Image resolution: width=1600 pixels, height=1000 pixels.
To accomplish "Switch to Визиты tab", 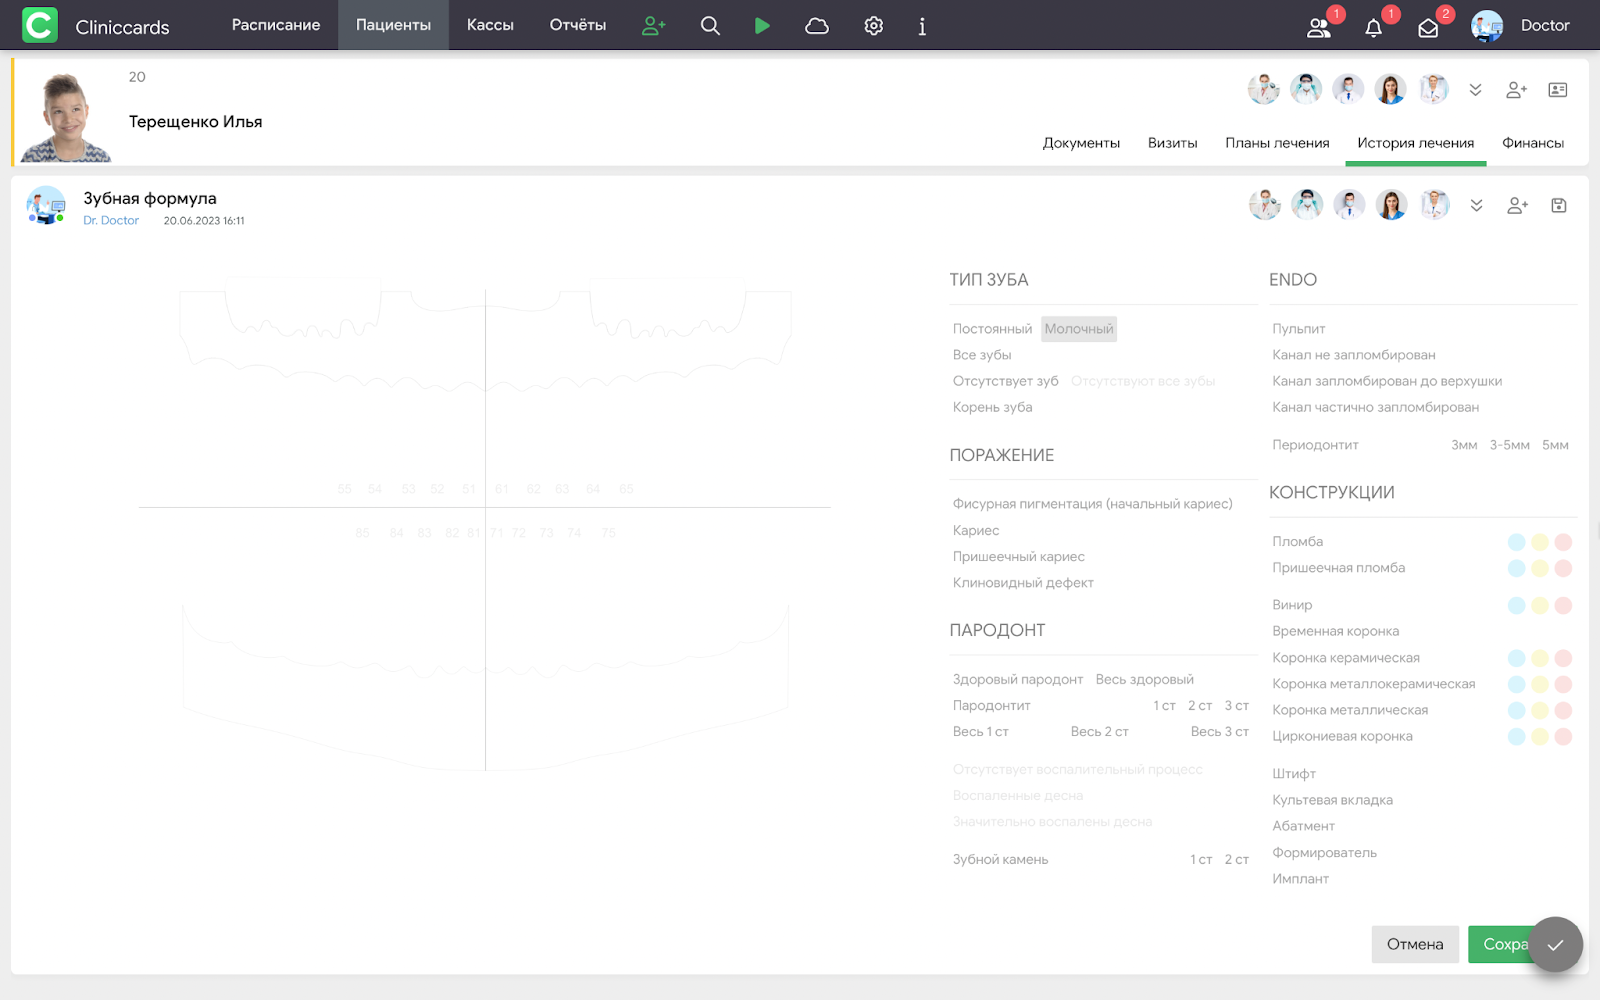I will point(1172,143).
